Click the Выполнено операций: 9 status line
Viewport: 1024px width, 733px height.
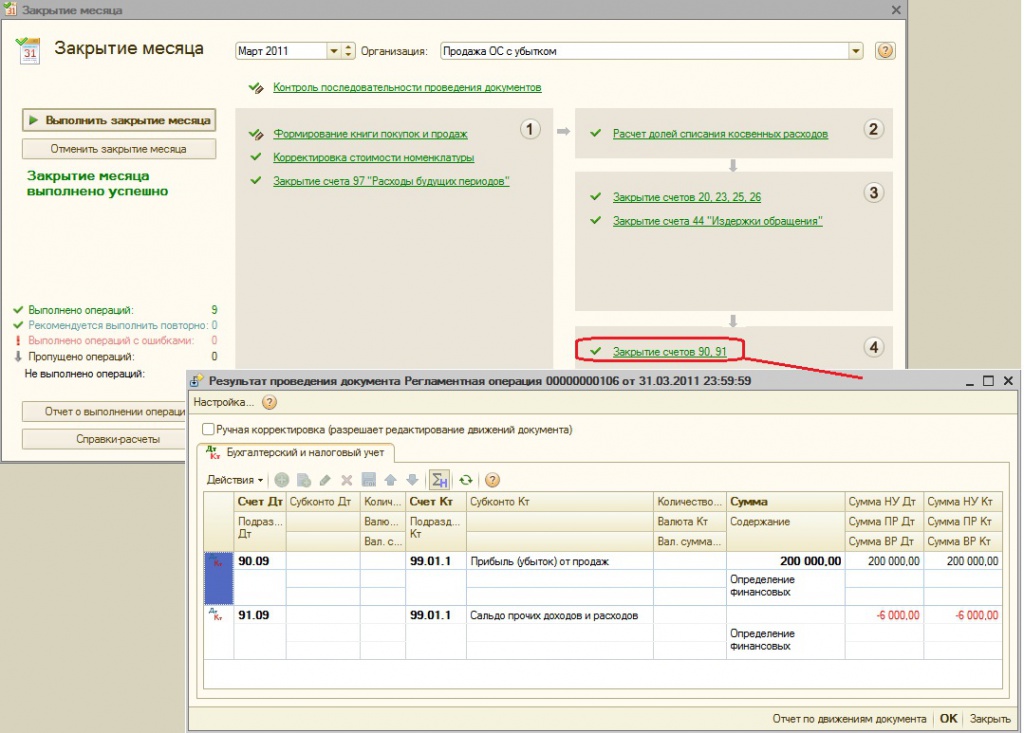click(116, 310)
